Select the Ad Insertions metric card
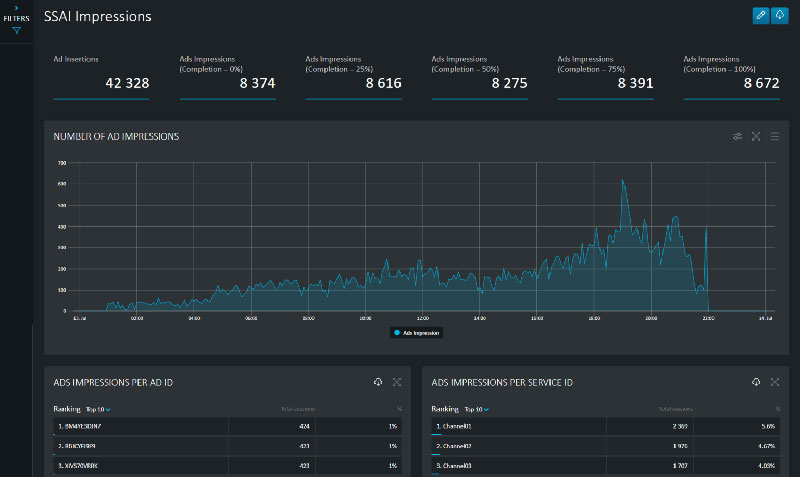 tap(101, 77)
